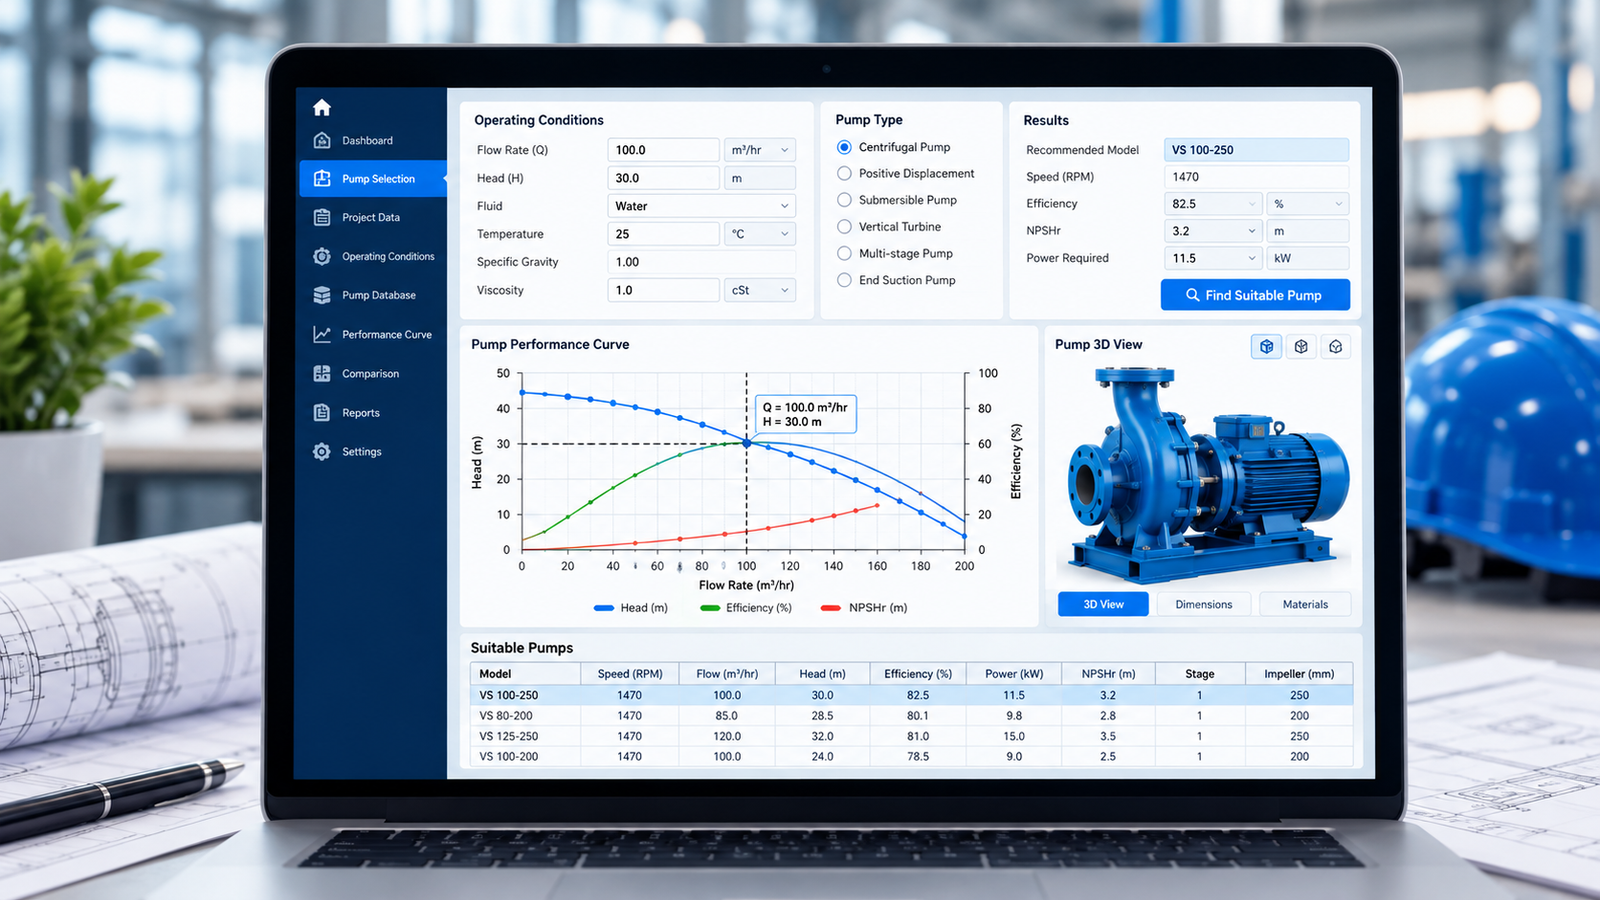The image size is (1600, 900).
Task: Click the Efficiency (%) column header
Action: [918, 674]
